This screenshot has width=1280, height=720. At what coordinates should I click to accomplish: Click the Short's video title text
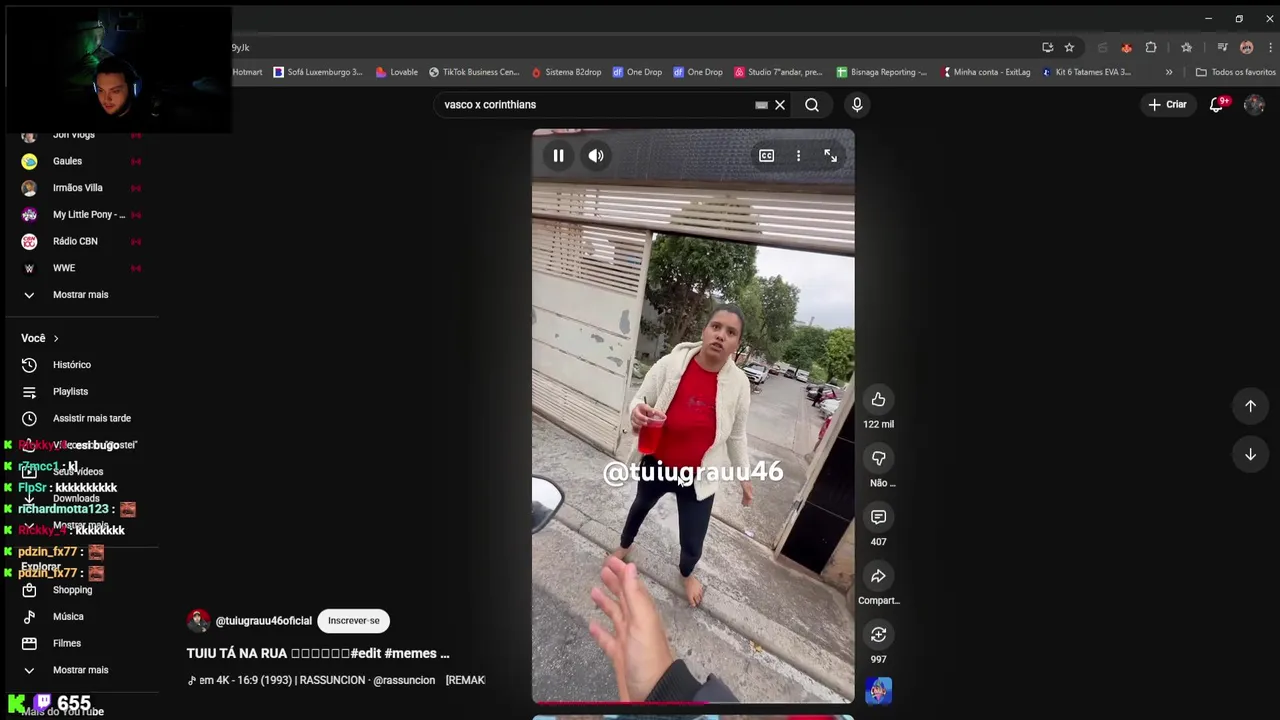(318, 654)
